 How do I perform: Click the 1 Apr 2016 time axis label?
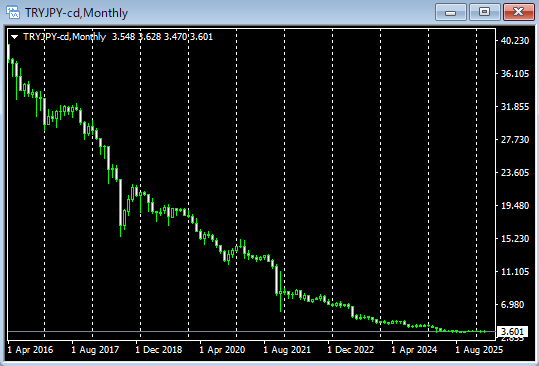(x=30, y=350)
